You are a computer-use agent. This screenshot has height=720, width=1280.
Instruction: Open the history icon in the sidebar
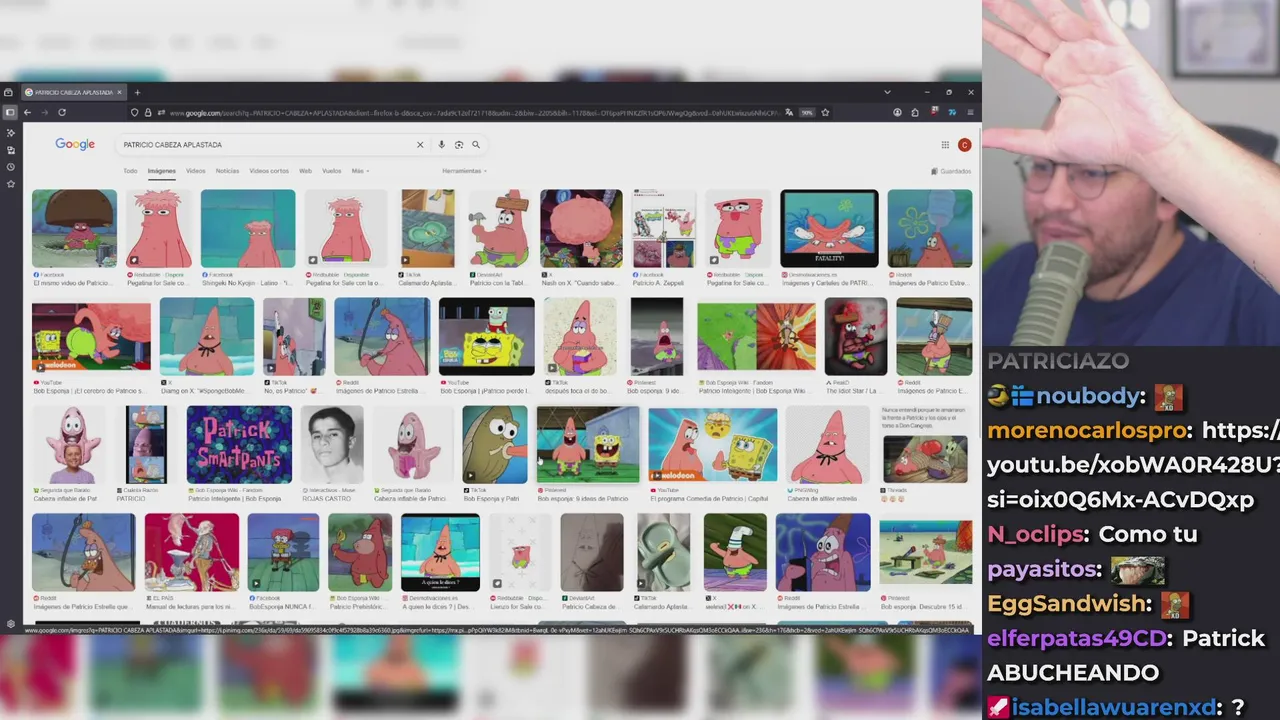[11, 167]
